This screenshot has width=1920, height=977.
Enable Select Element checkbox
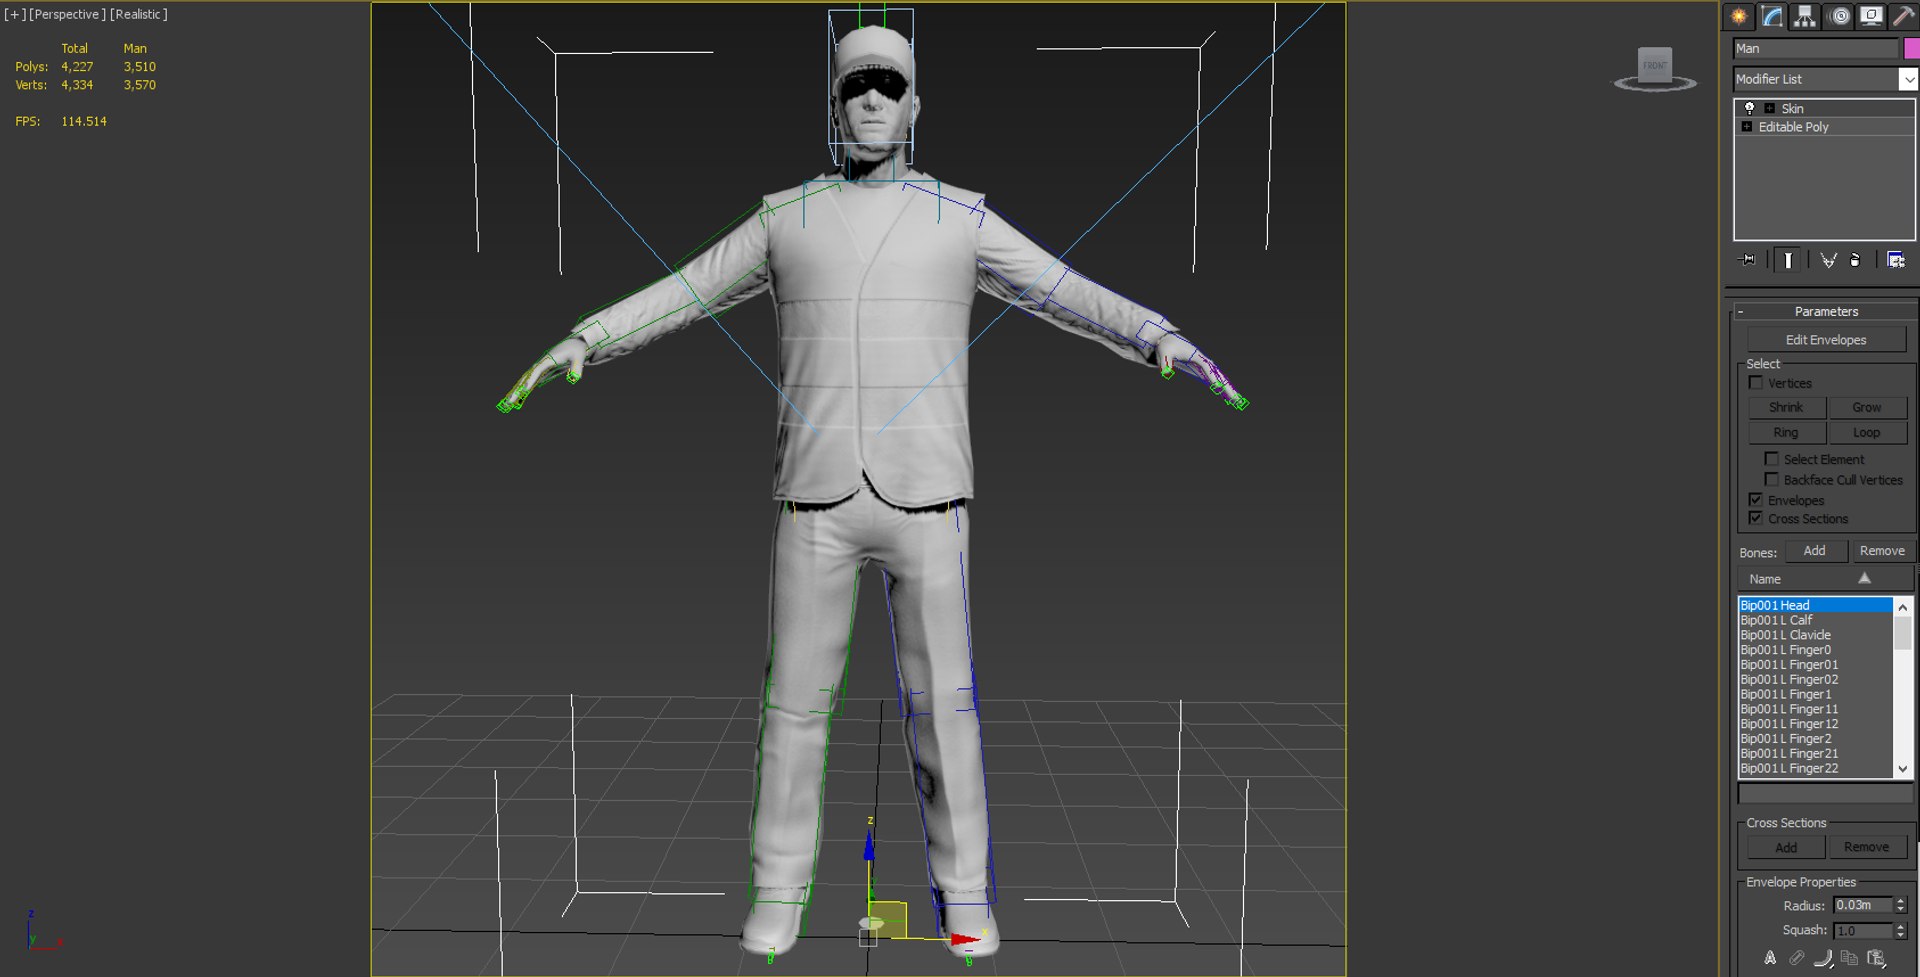click(x=1771, y=459)
